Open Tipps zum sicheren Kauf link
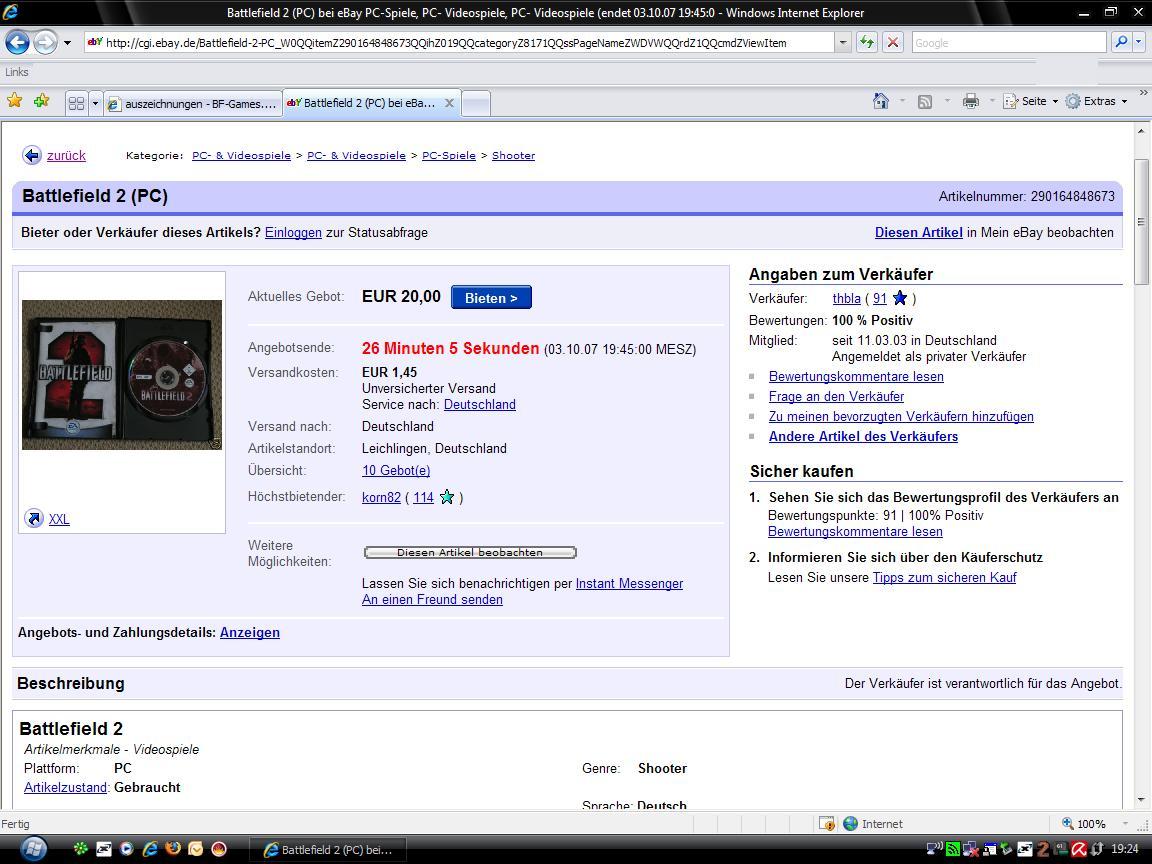Image resolution: width=1152 pixels, height=864 pixels. [944, 577]
